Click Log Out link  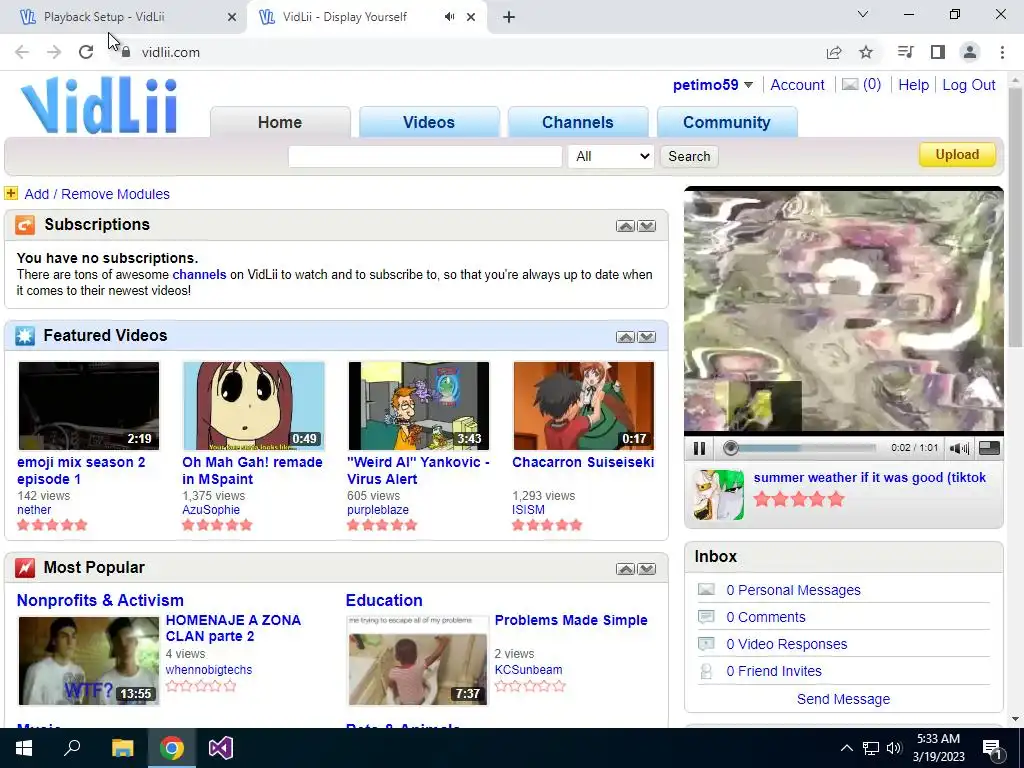pyautogui.click(x=968, y=85)
